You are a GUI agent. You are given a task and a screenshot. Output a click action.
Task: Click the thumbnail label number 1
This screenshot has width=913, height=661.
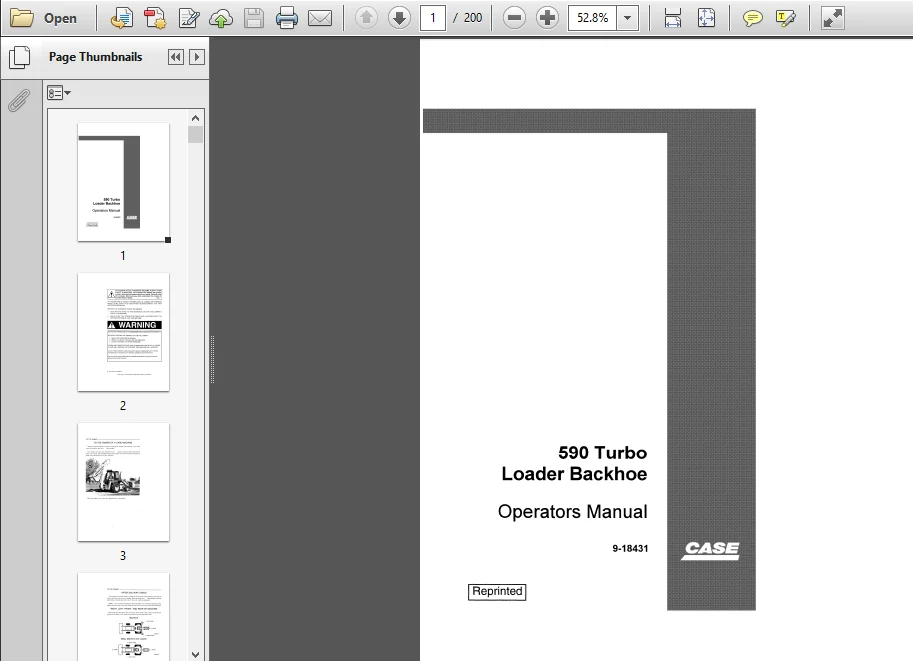coord(123,256)
